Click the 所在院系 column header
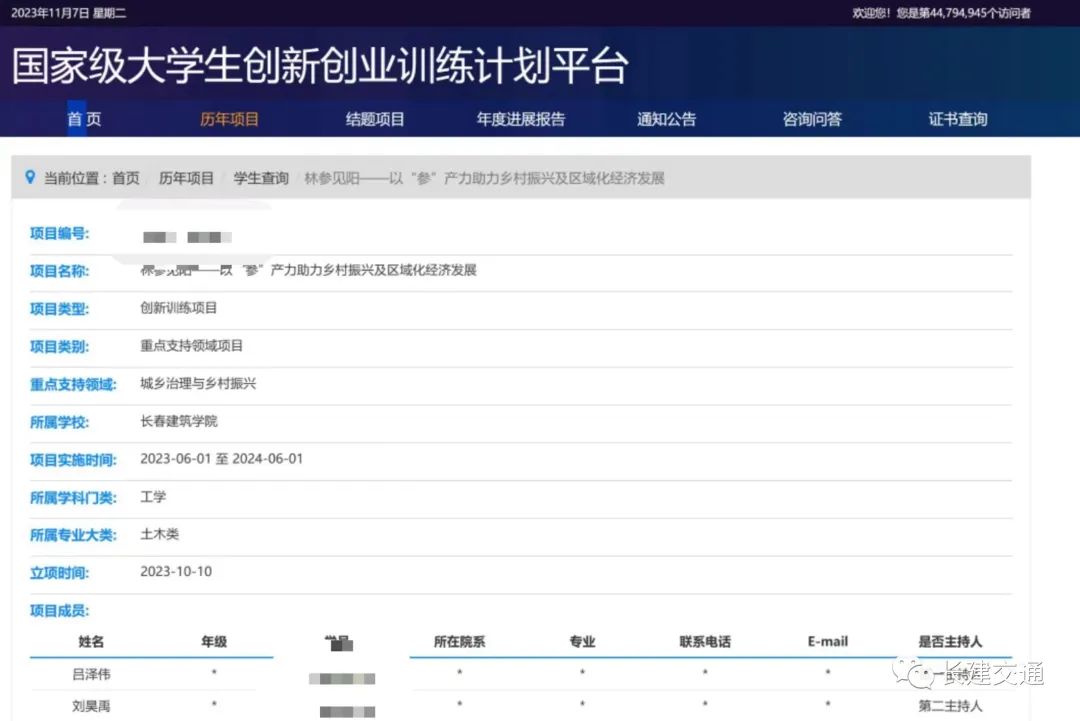 click(x=460, y=641)
